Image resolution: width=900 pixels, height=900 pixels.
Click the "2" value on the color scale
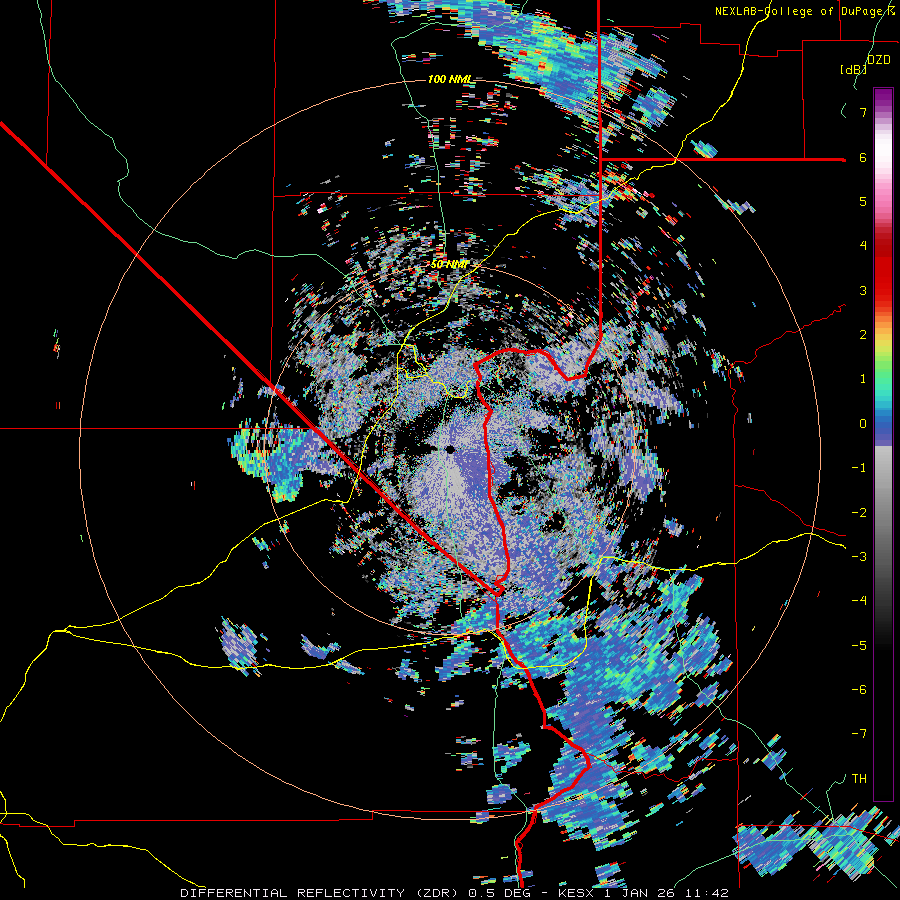coord(863,335)
